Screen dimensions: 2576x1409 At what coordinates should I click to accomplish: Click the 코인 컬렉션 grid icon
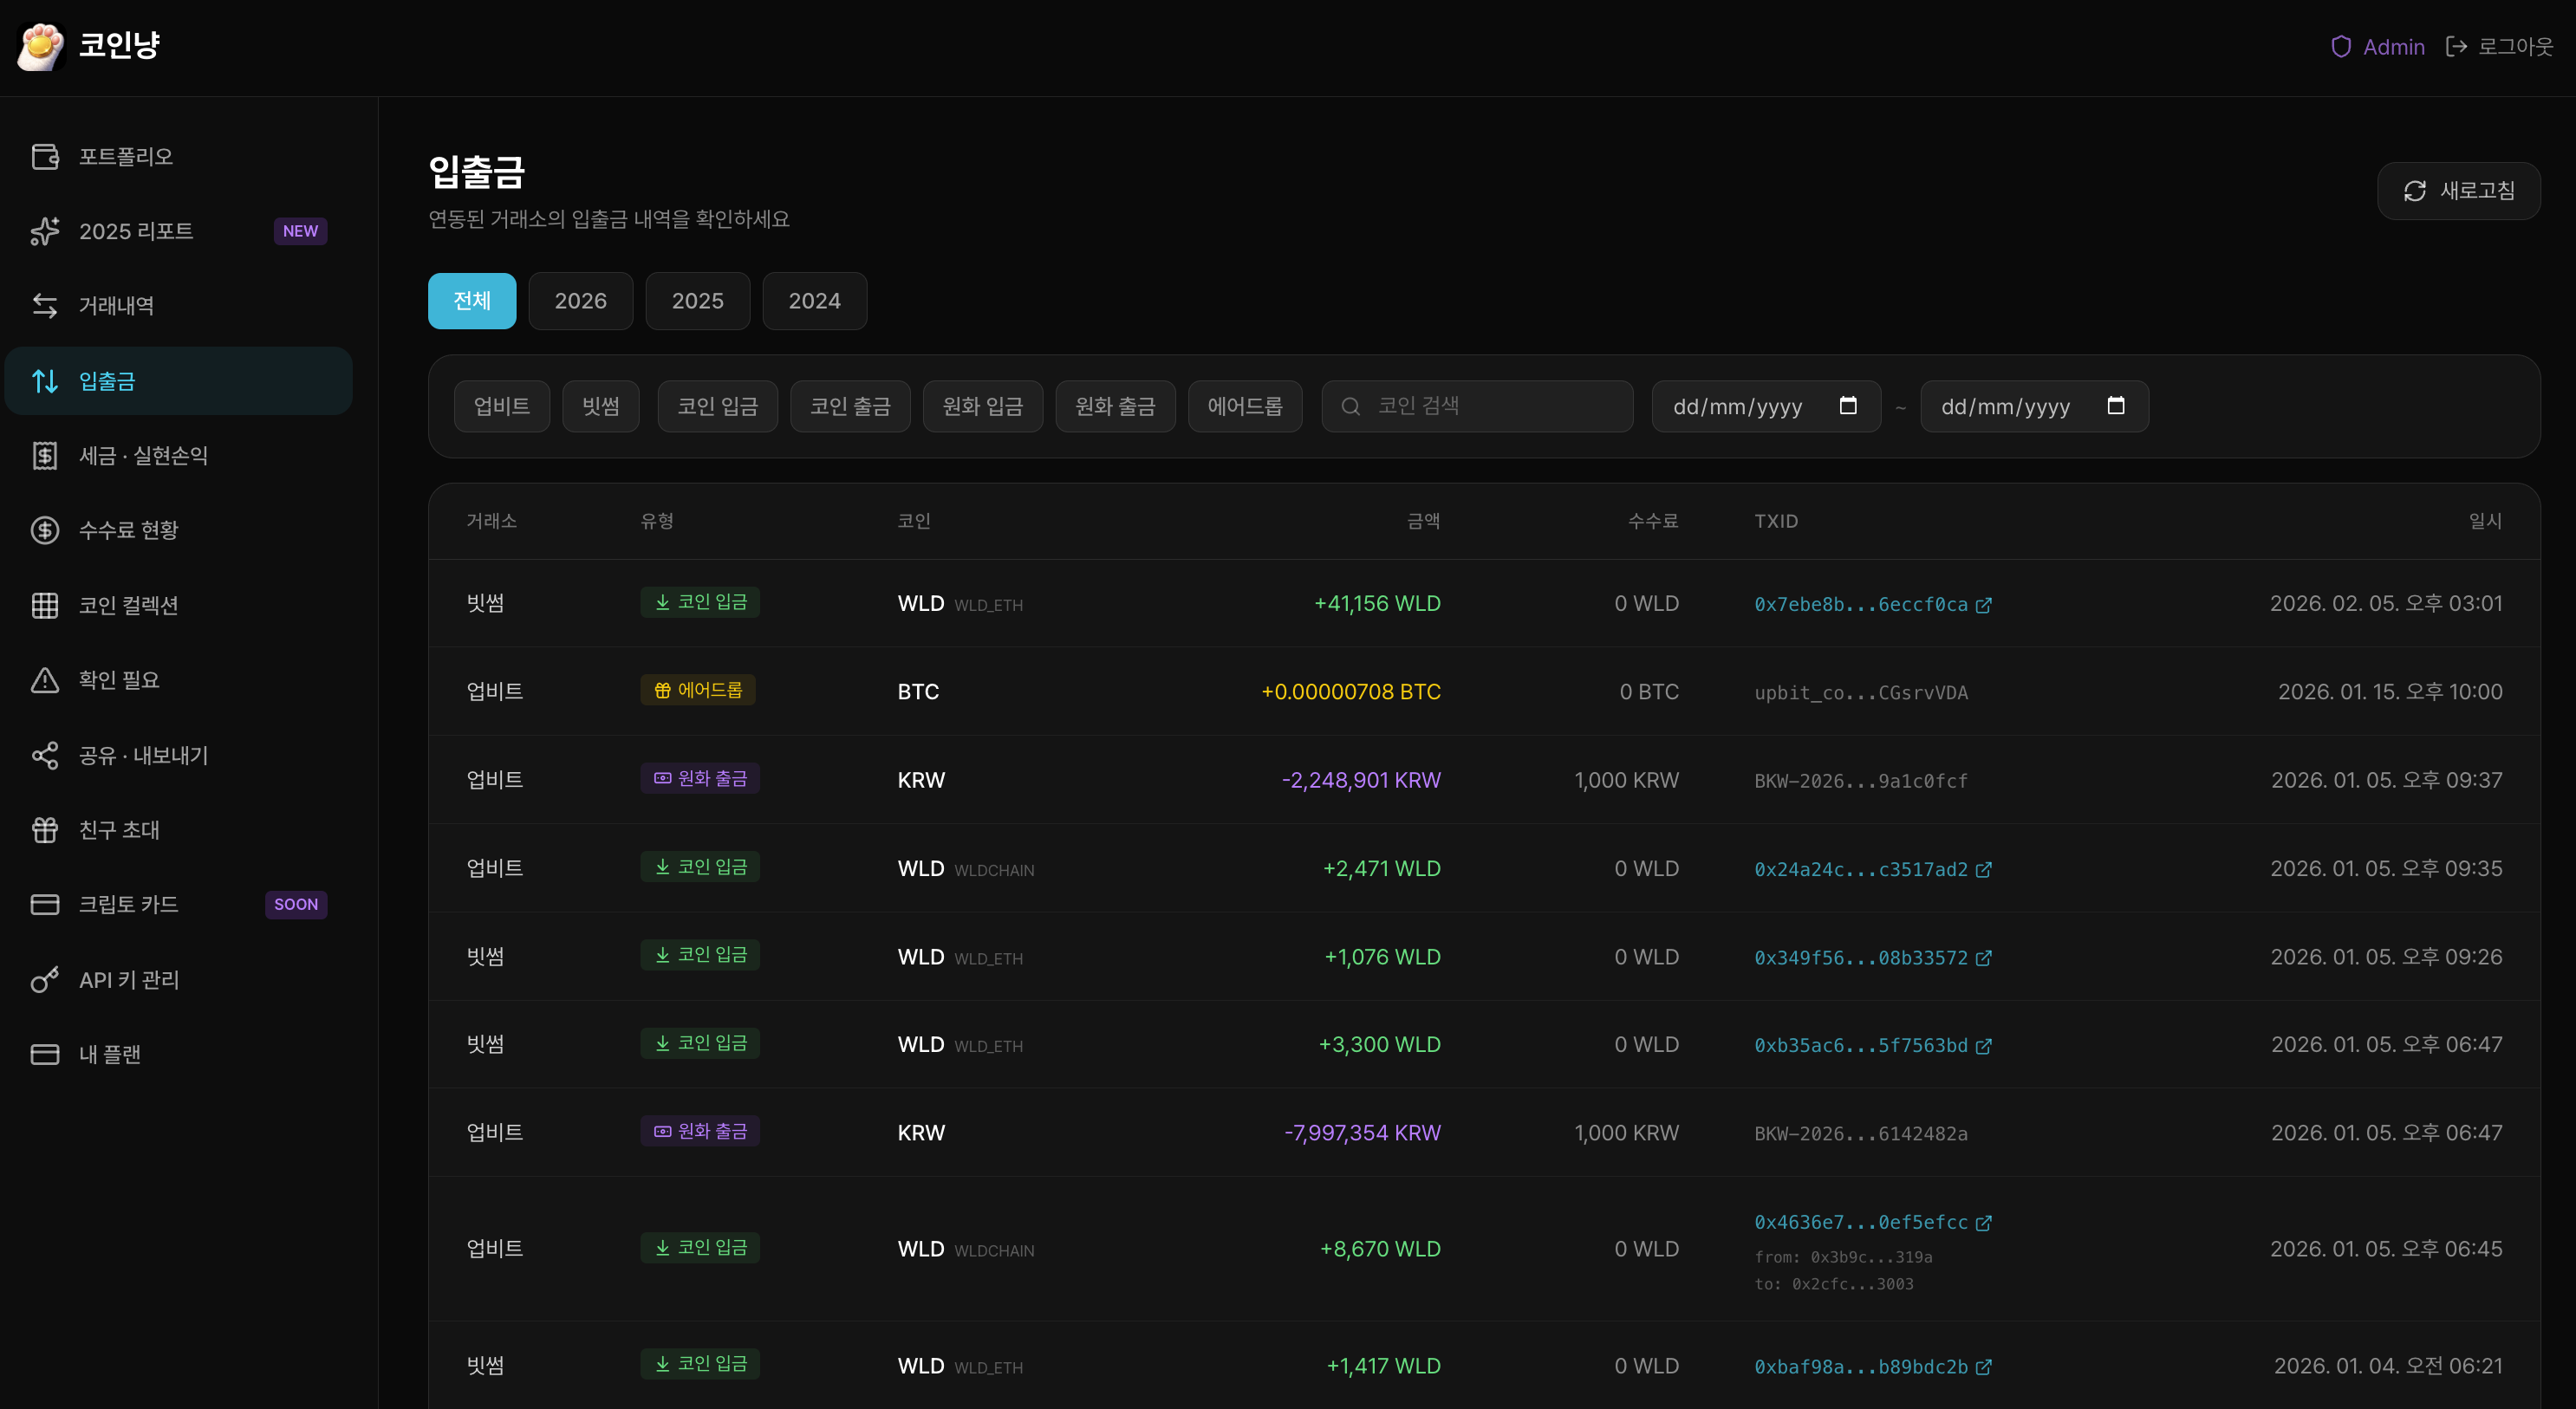pyautogui.click(x=45, y=605)
